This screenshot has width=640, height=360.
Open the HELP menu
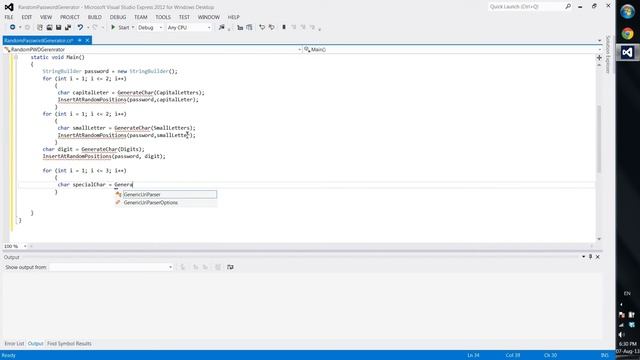[233, 17]
